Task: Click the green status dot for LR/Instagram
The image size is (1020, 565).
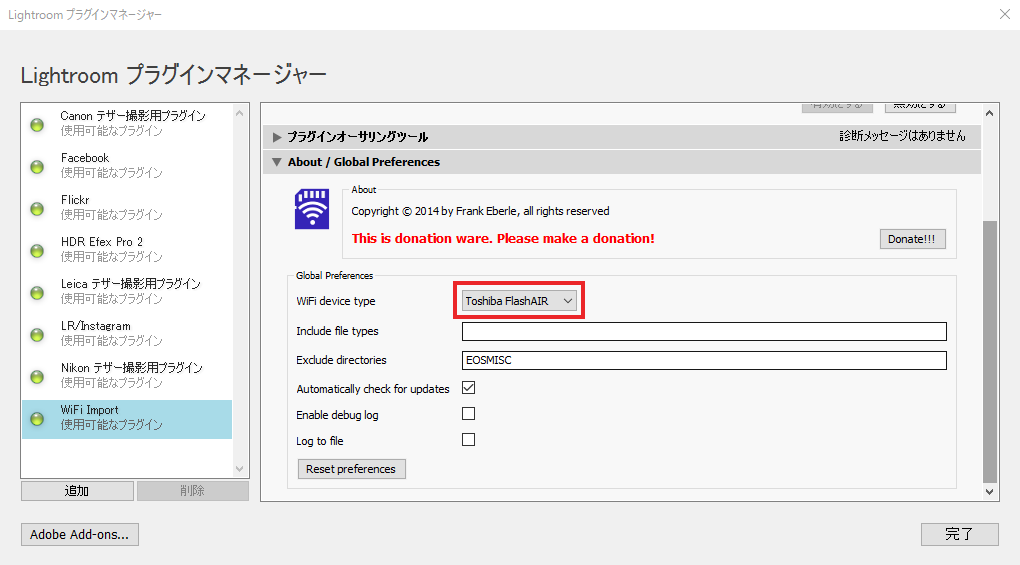Action: [37, 335]
